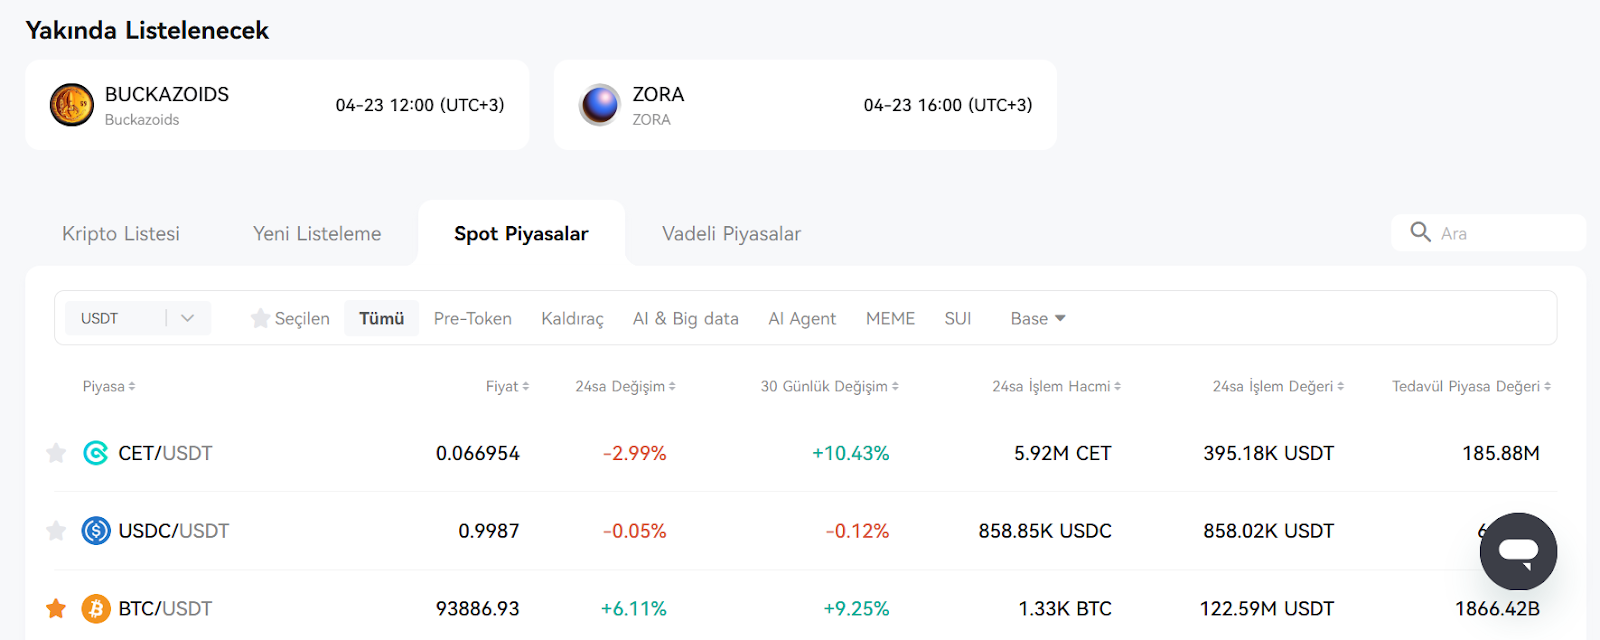
Task: Open the BTC/USDT market link
Action: tap(165, 608)
